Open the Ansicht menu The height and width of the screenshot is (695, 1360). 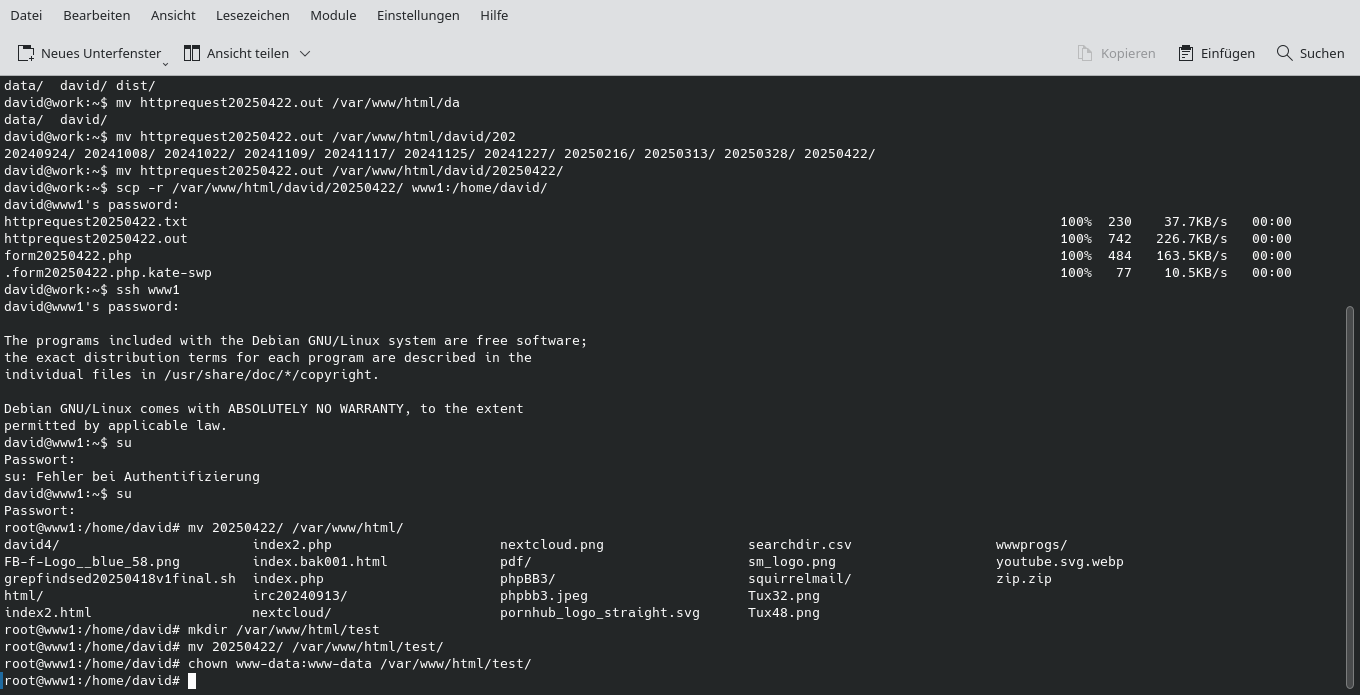coord(173,15)
